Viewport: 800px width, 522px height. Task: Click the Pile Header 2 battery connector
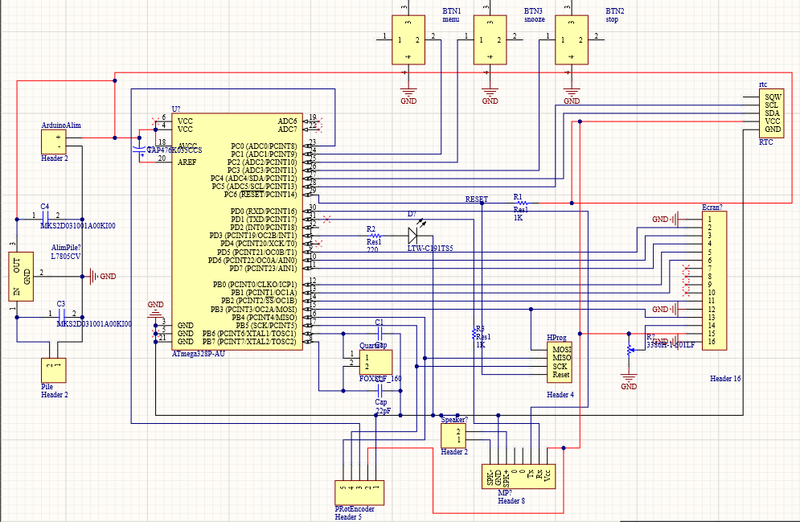[x=54, y=371]
